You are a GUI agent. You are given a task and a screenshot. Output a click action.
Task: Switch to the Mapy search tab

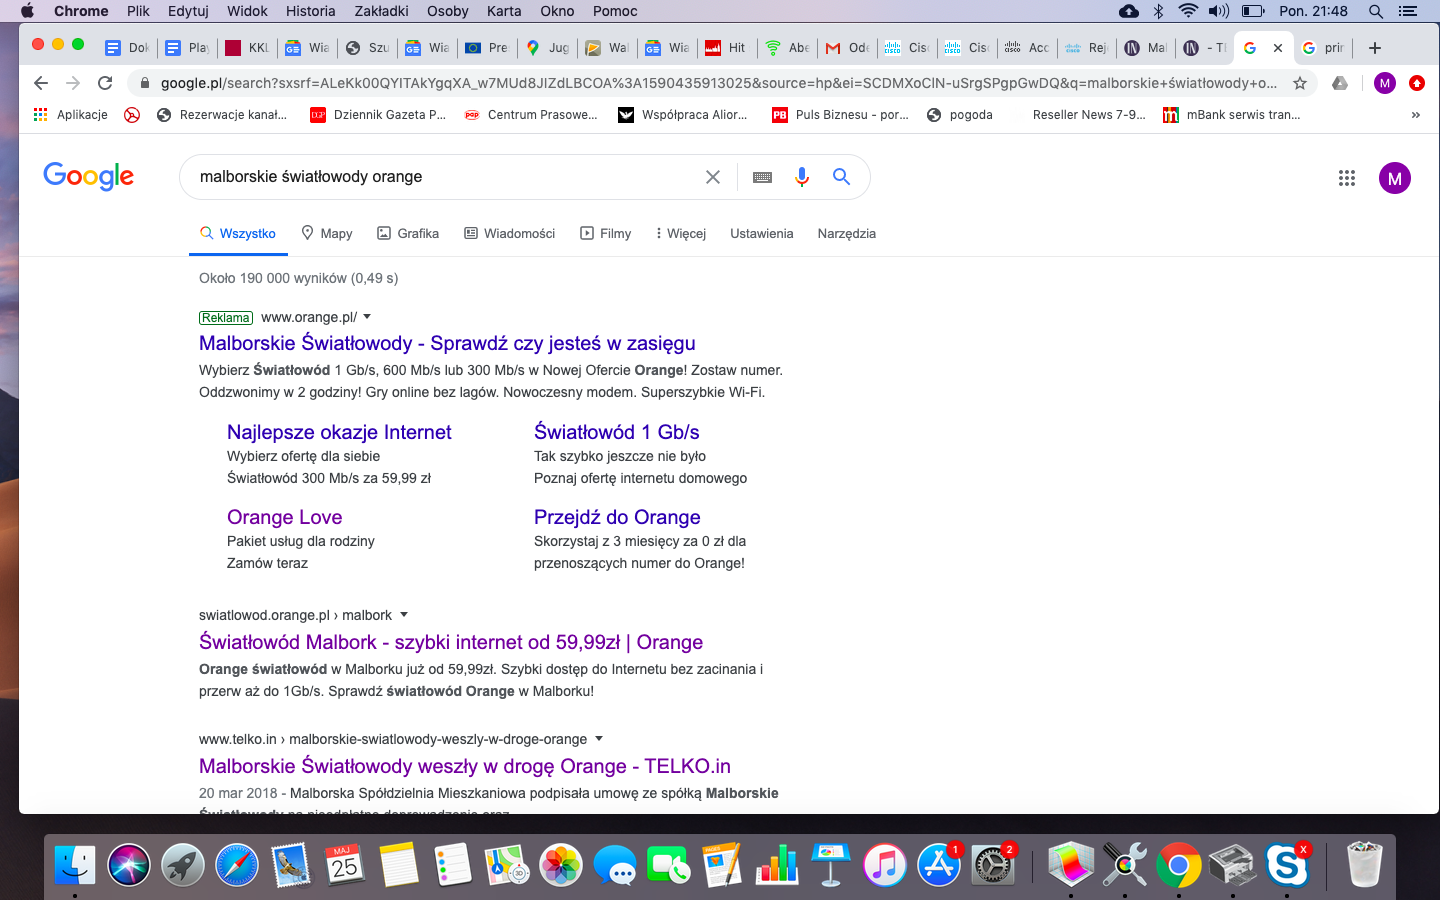[327, 233]
